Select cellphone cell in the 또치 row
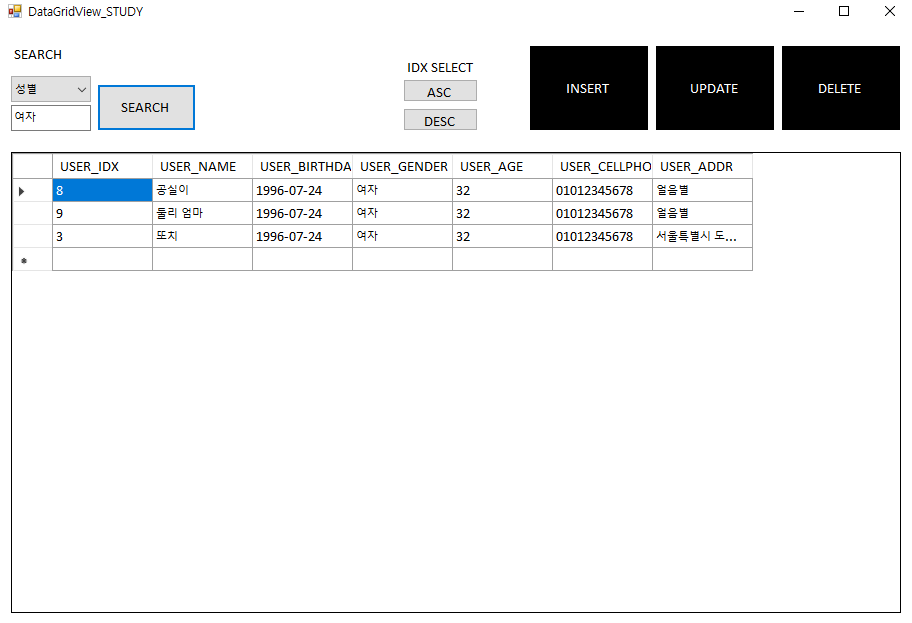 click(x=603, y=236)
